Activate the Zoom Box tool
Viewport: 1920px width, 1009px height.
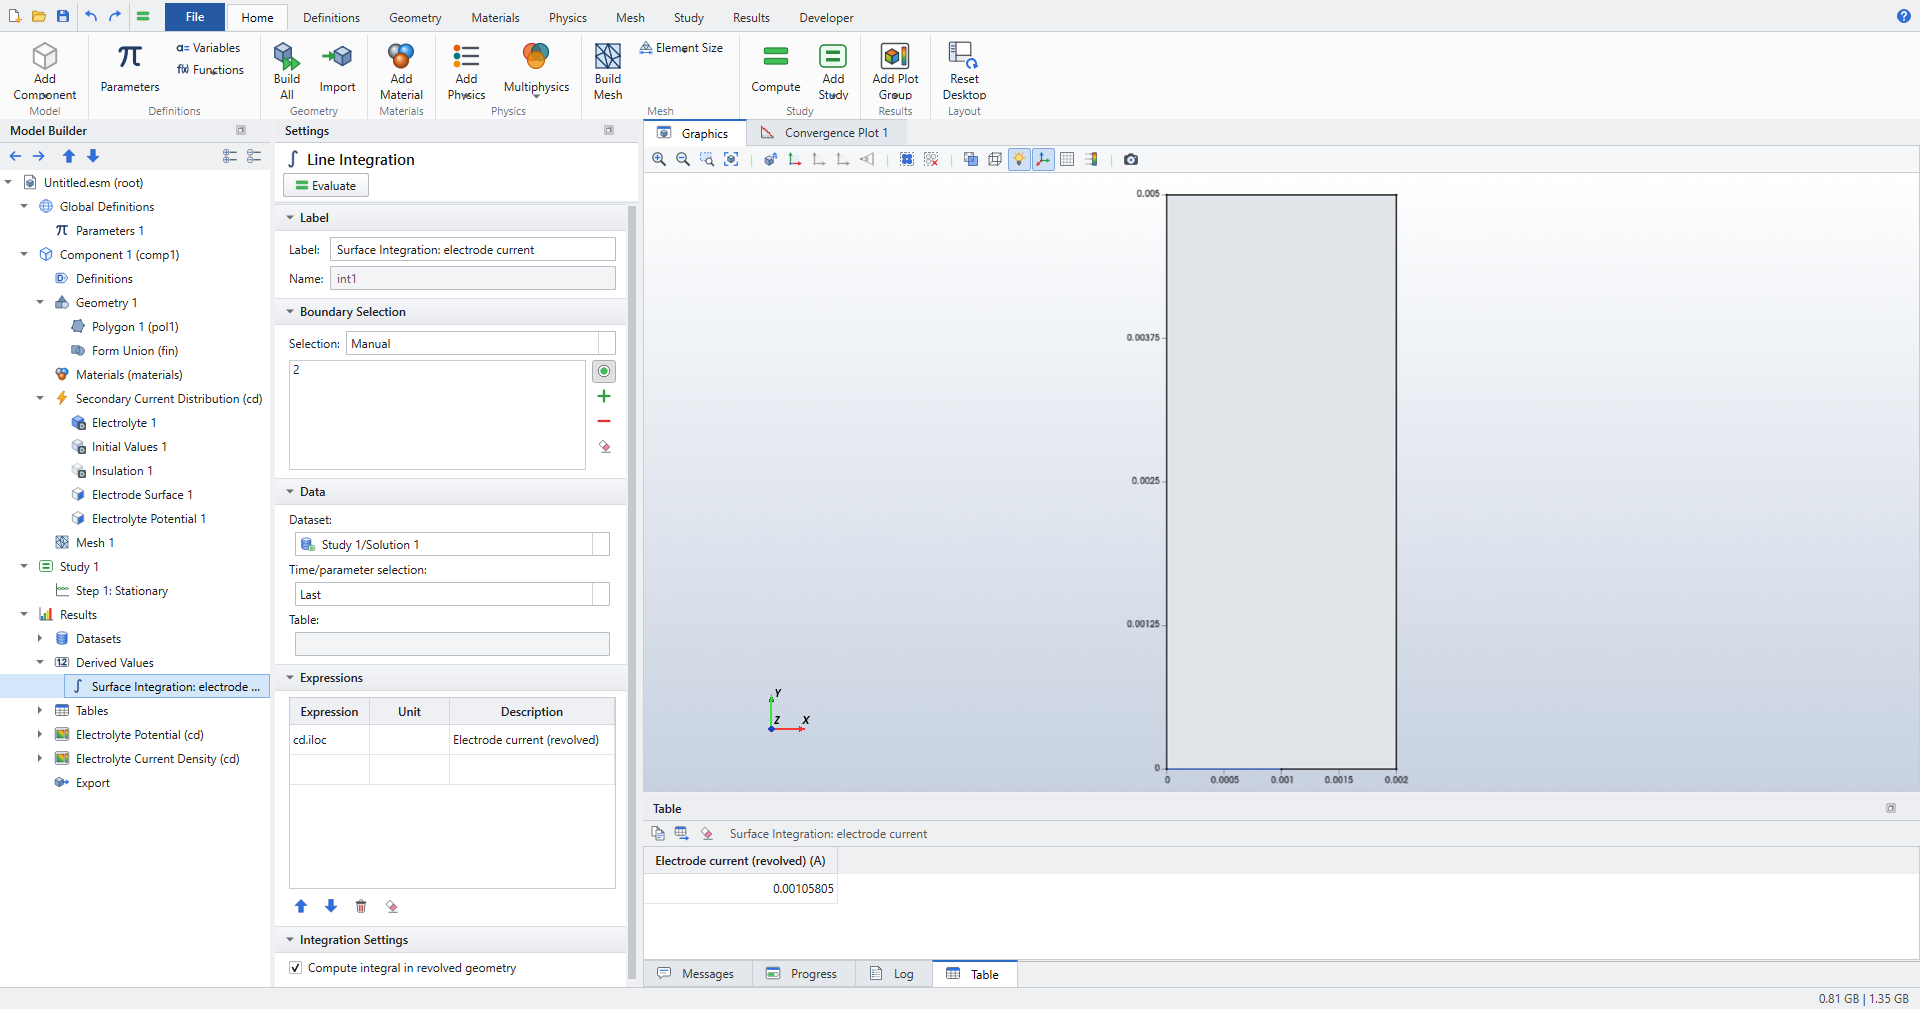pos(707,159)
